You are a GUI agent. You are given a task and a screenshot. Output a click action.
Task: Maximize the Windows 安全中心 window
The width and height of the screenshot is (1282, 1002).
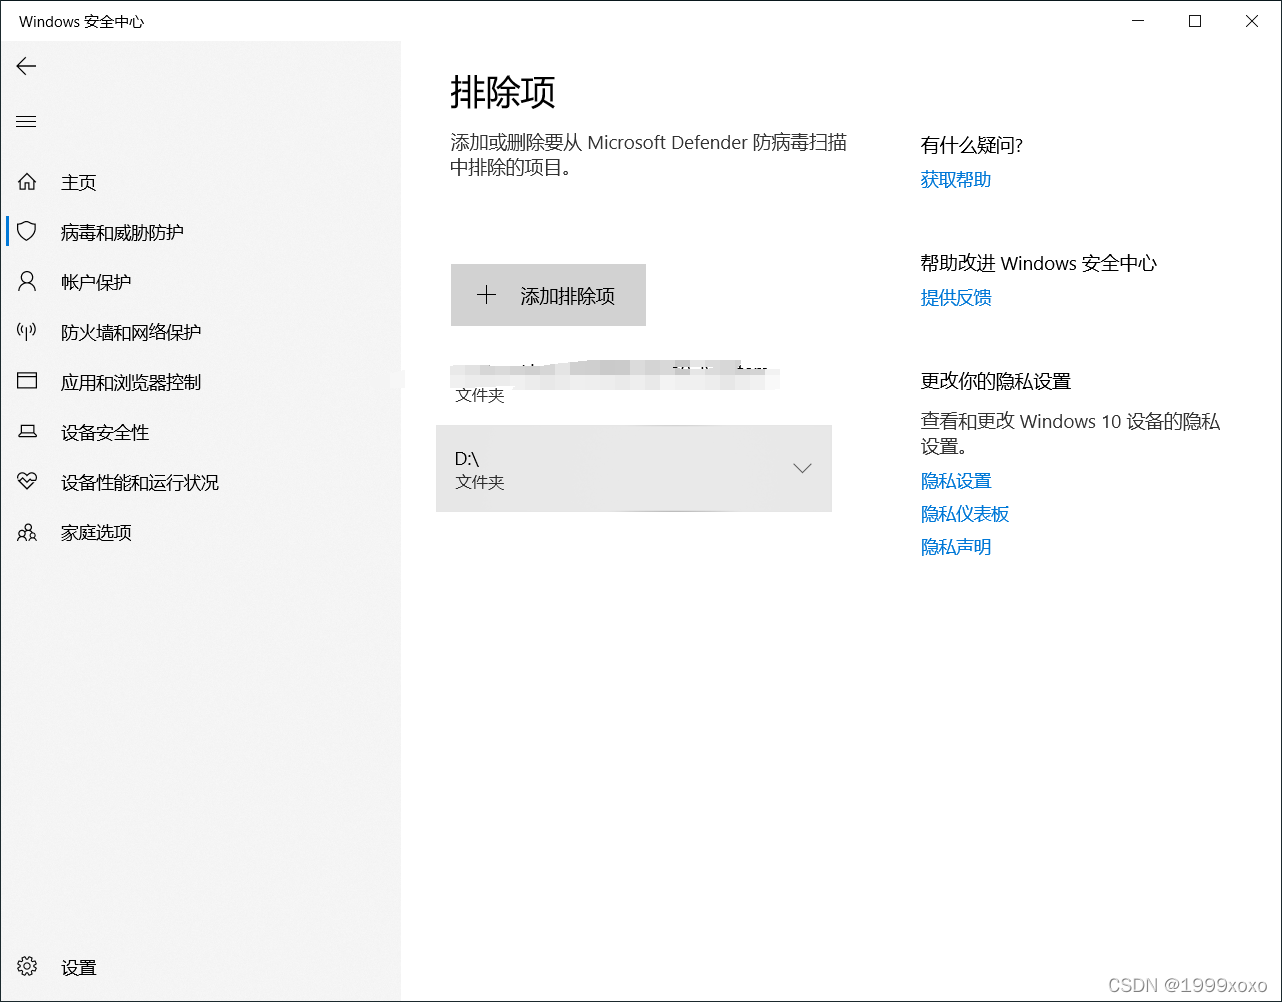click(x=1195, y=21)
